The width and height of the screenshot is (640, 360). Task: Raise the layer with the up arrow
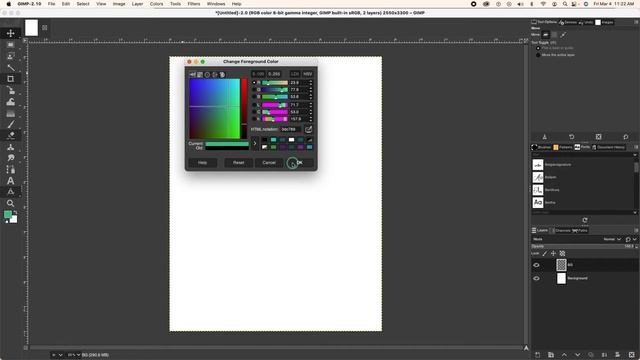(564, 355)
